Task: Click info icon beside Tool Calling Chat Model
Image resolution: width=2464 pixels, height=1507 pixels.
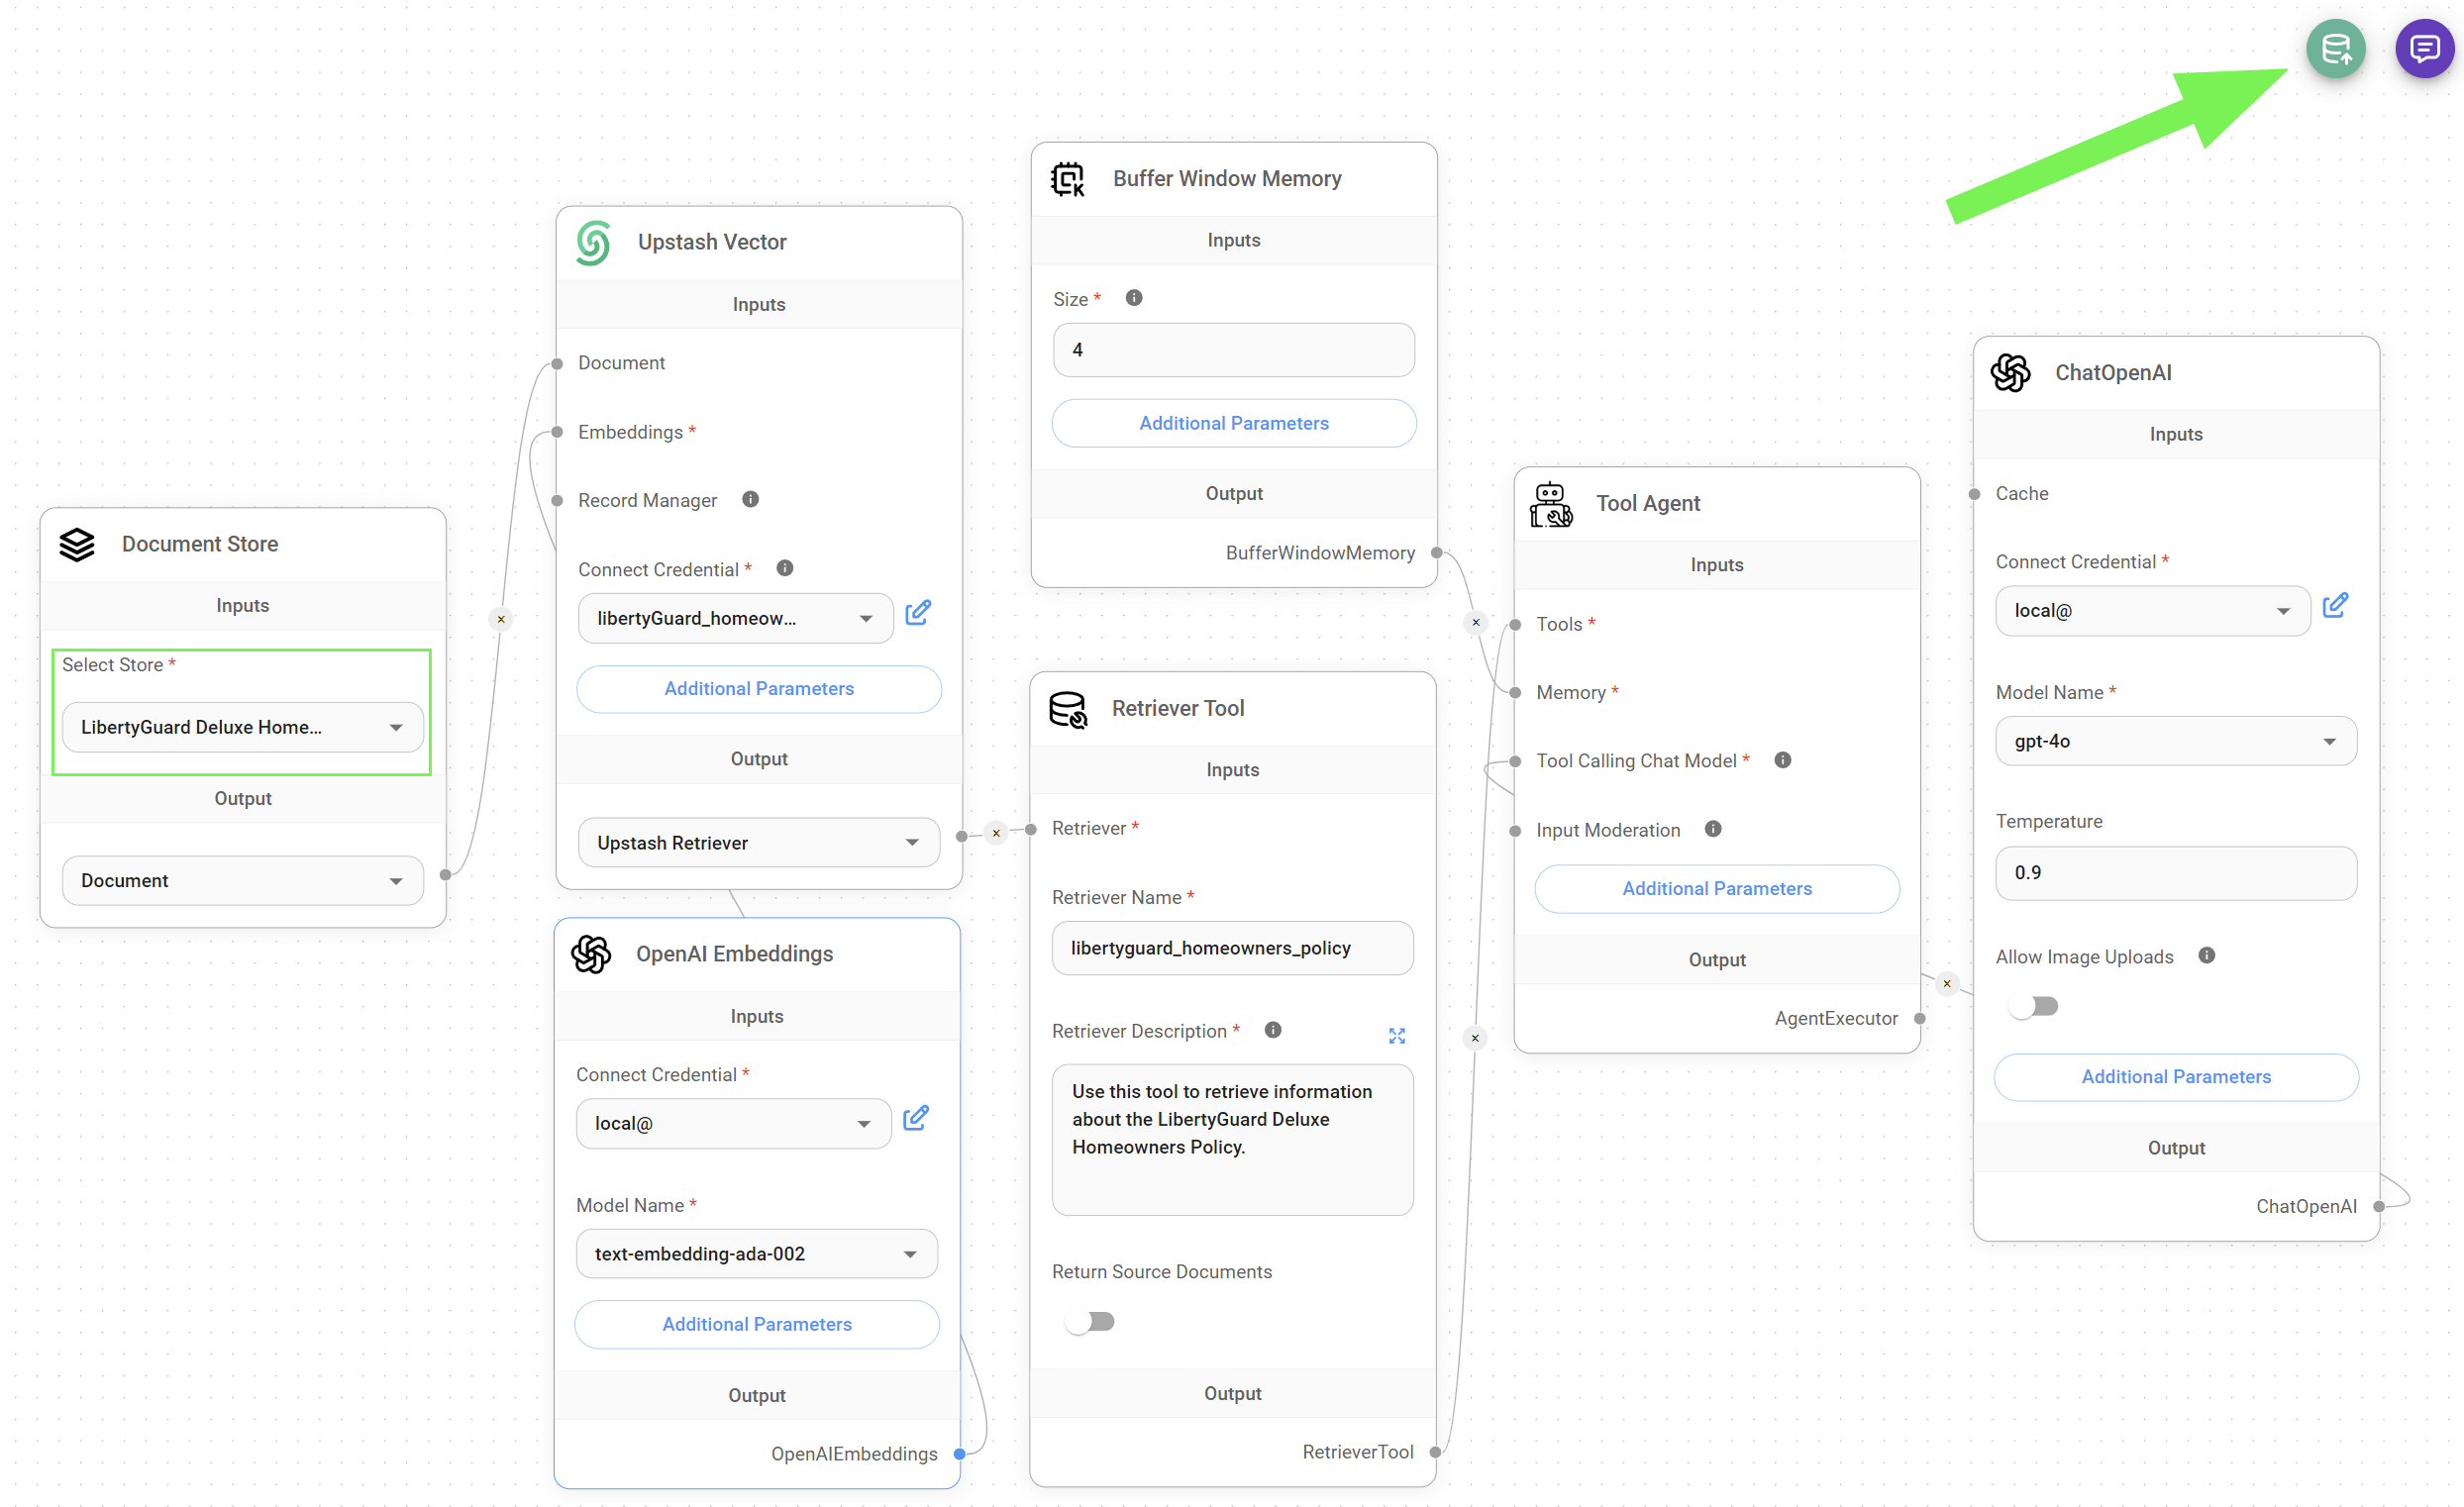Action: coord(1782,760)
